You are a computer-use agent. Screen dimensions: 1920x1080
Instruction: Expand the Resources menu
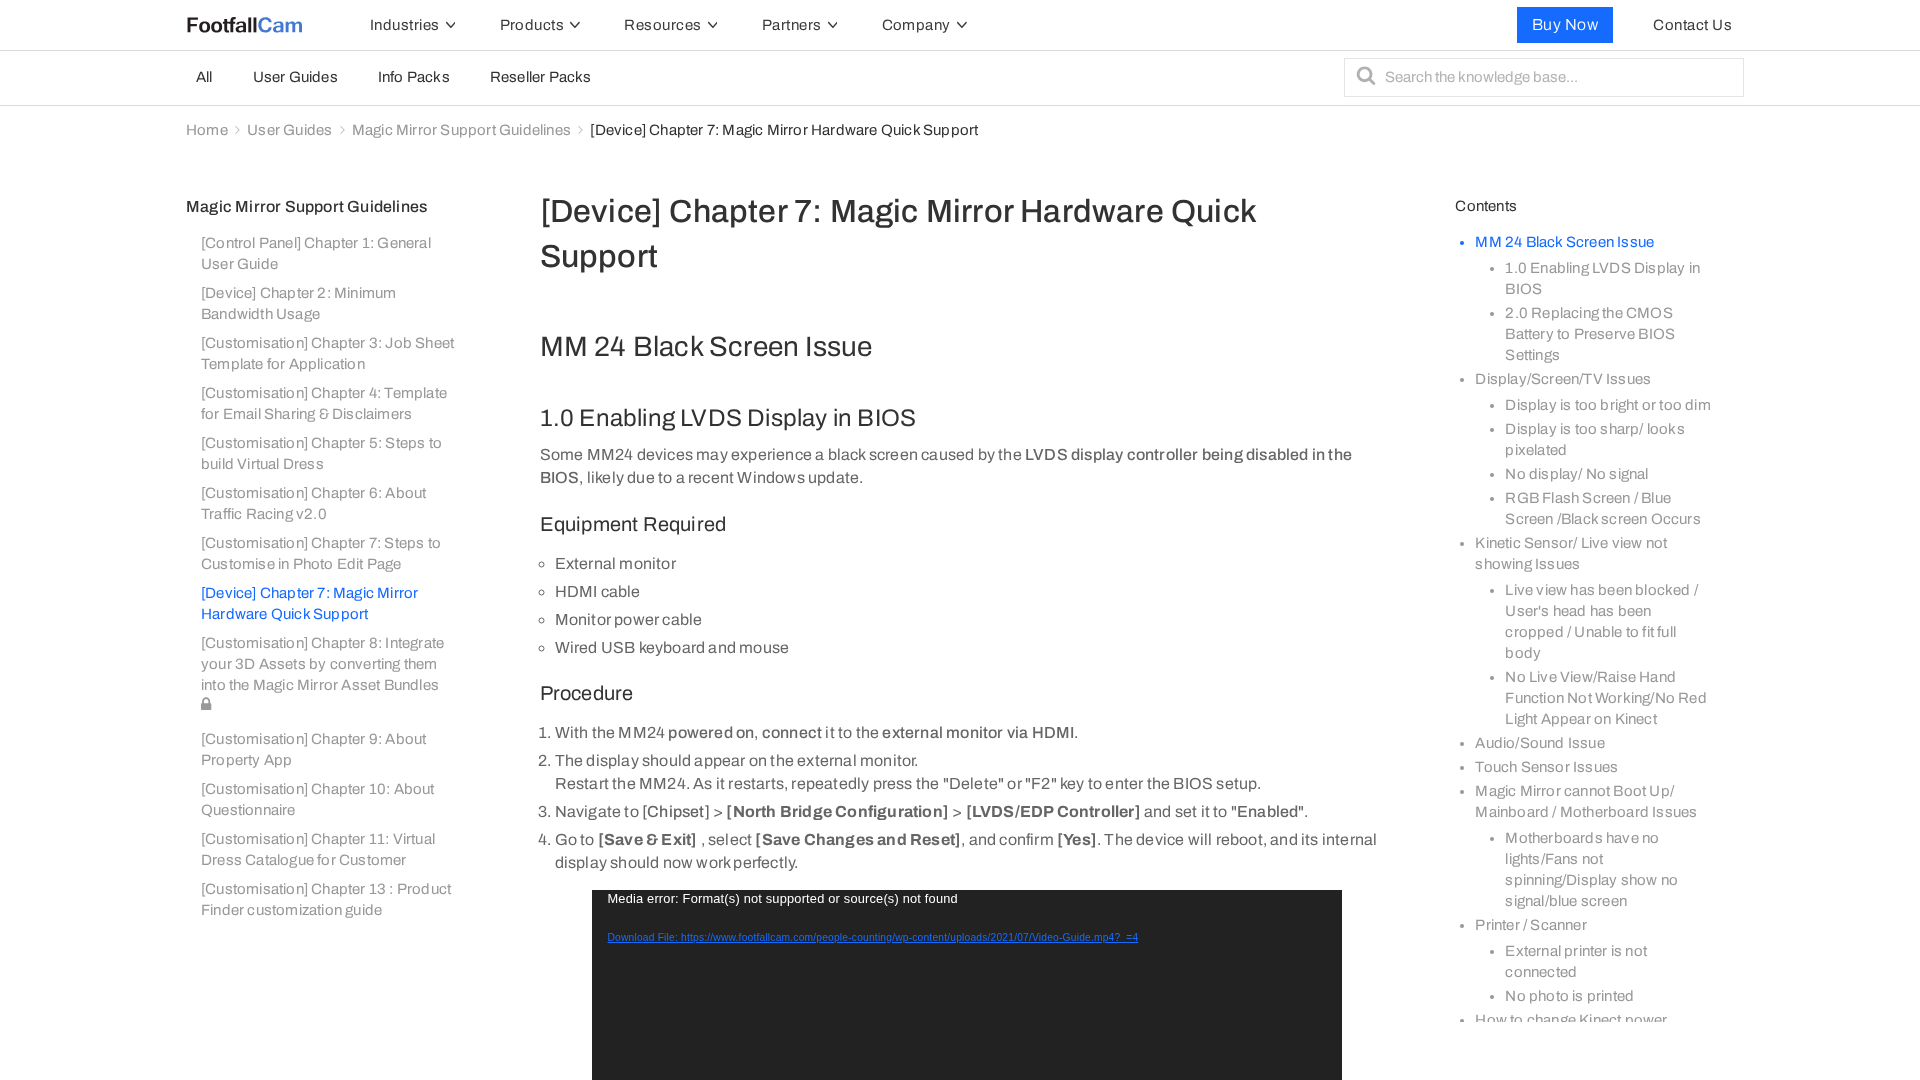click(x=670, y=25)
